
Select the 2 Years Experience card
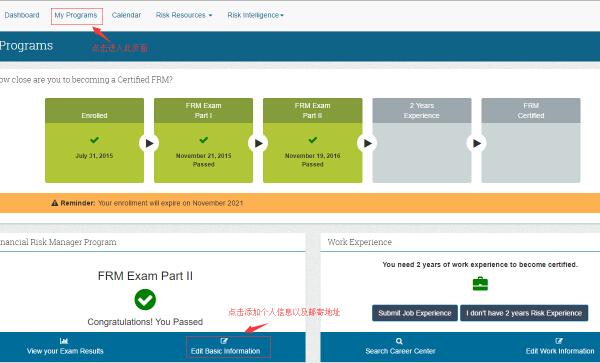[x=422, y=140]
